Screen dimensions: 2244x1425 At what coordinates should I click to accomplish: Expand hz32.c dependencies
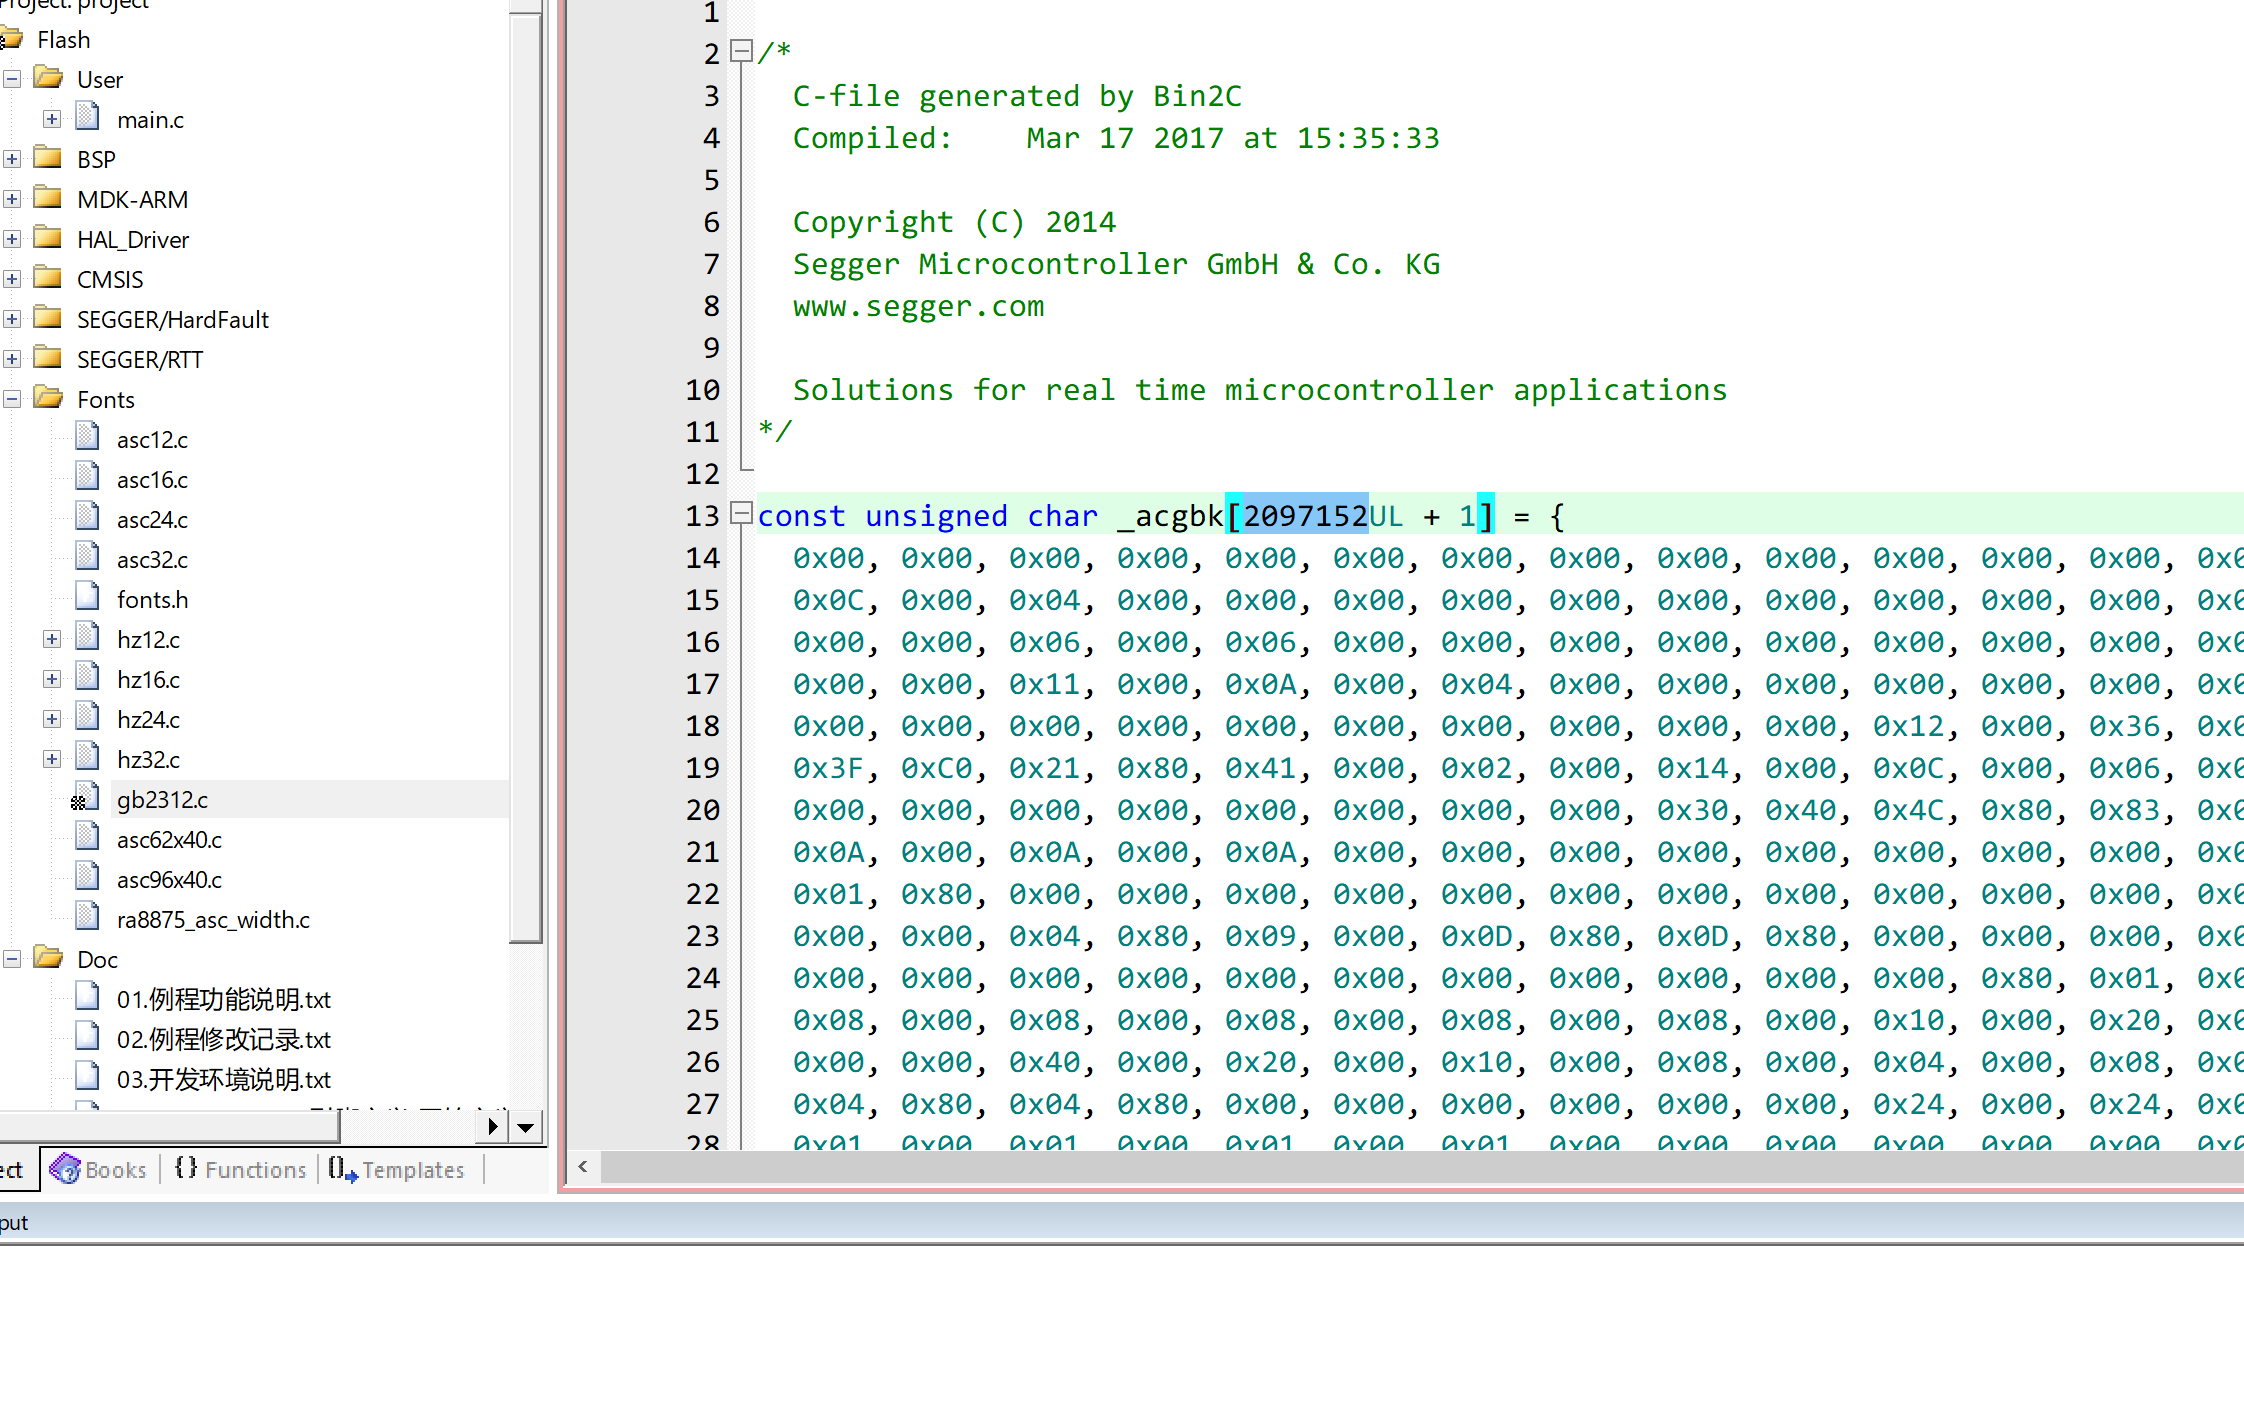52,759
